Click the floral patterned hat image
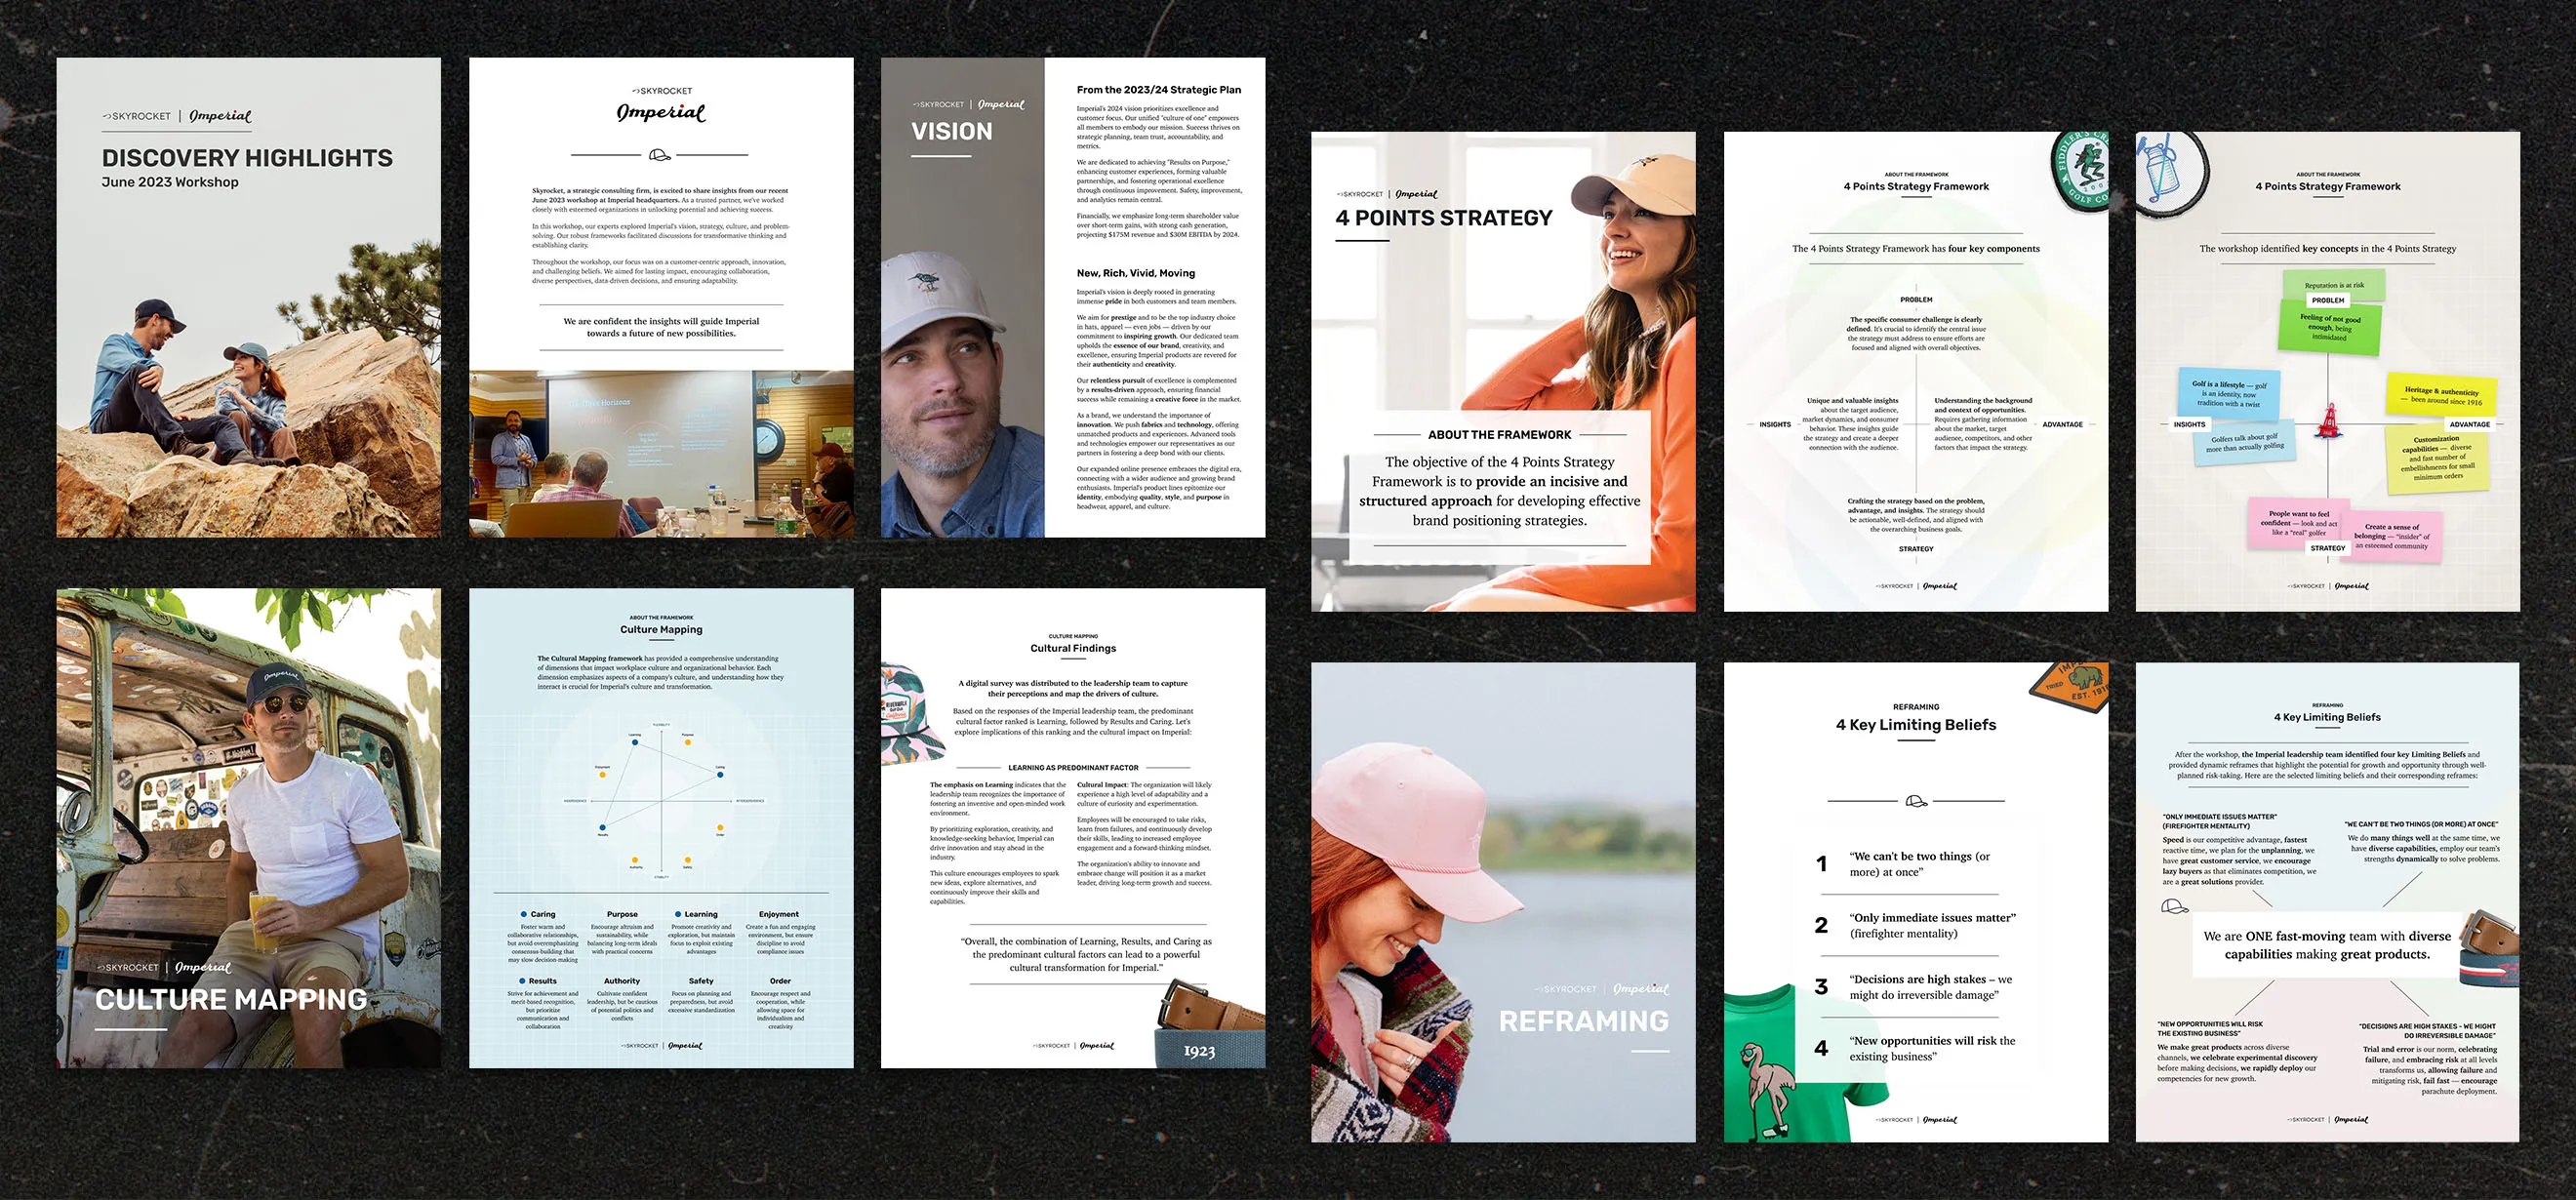Viewport: 2576px width, 1200px height. (910, 713)
